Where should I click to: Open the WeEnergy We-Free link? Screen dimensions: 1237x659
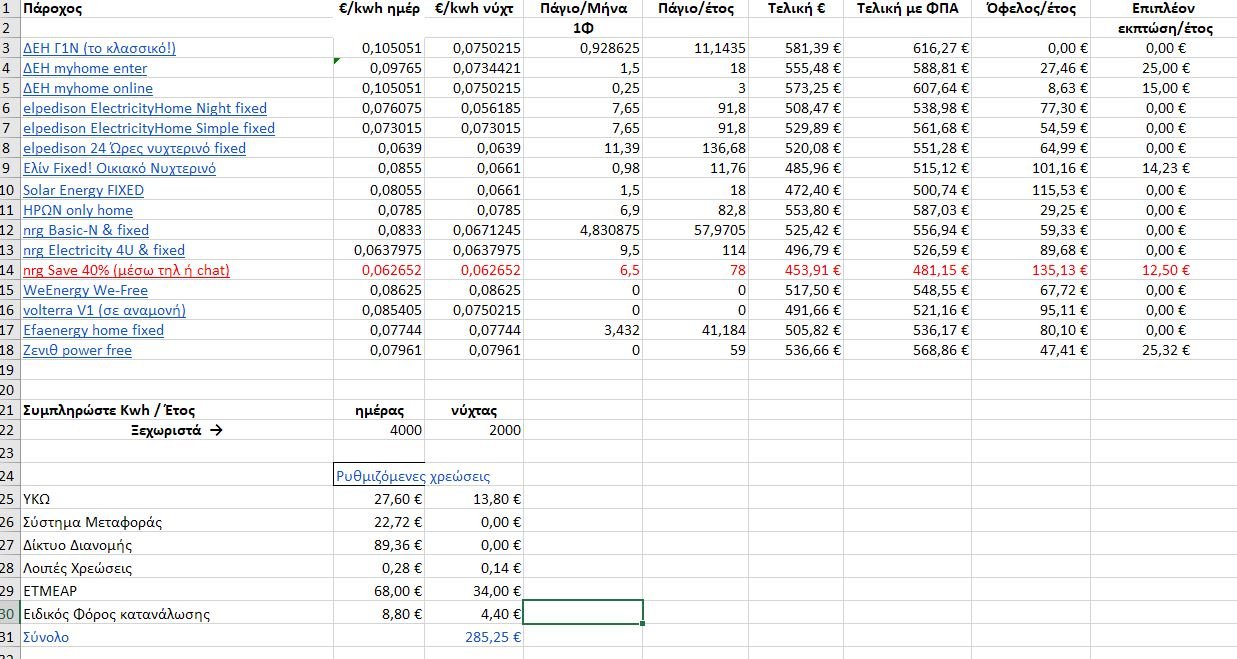coord(85,290)
